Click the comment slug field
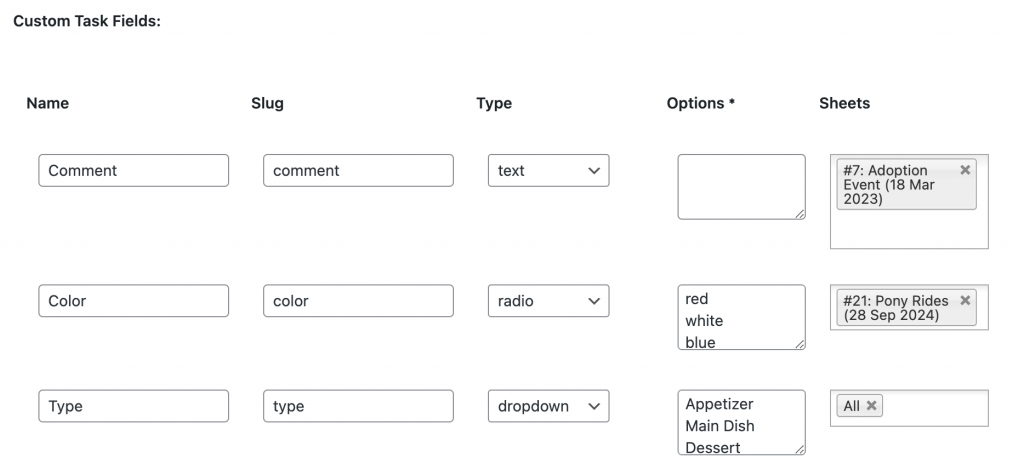 click(x=358, y=170)
